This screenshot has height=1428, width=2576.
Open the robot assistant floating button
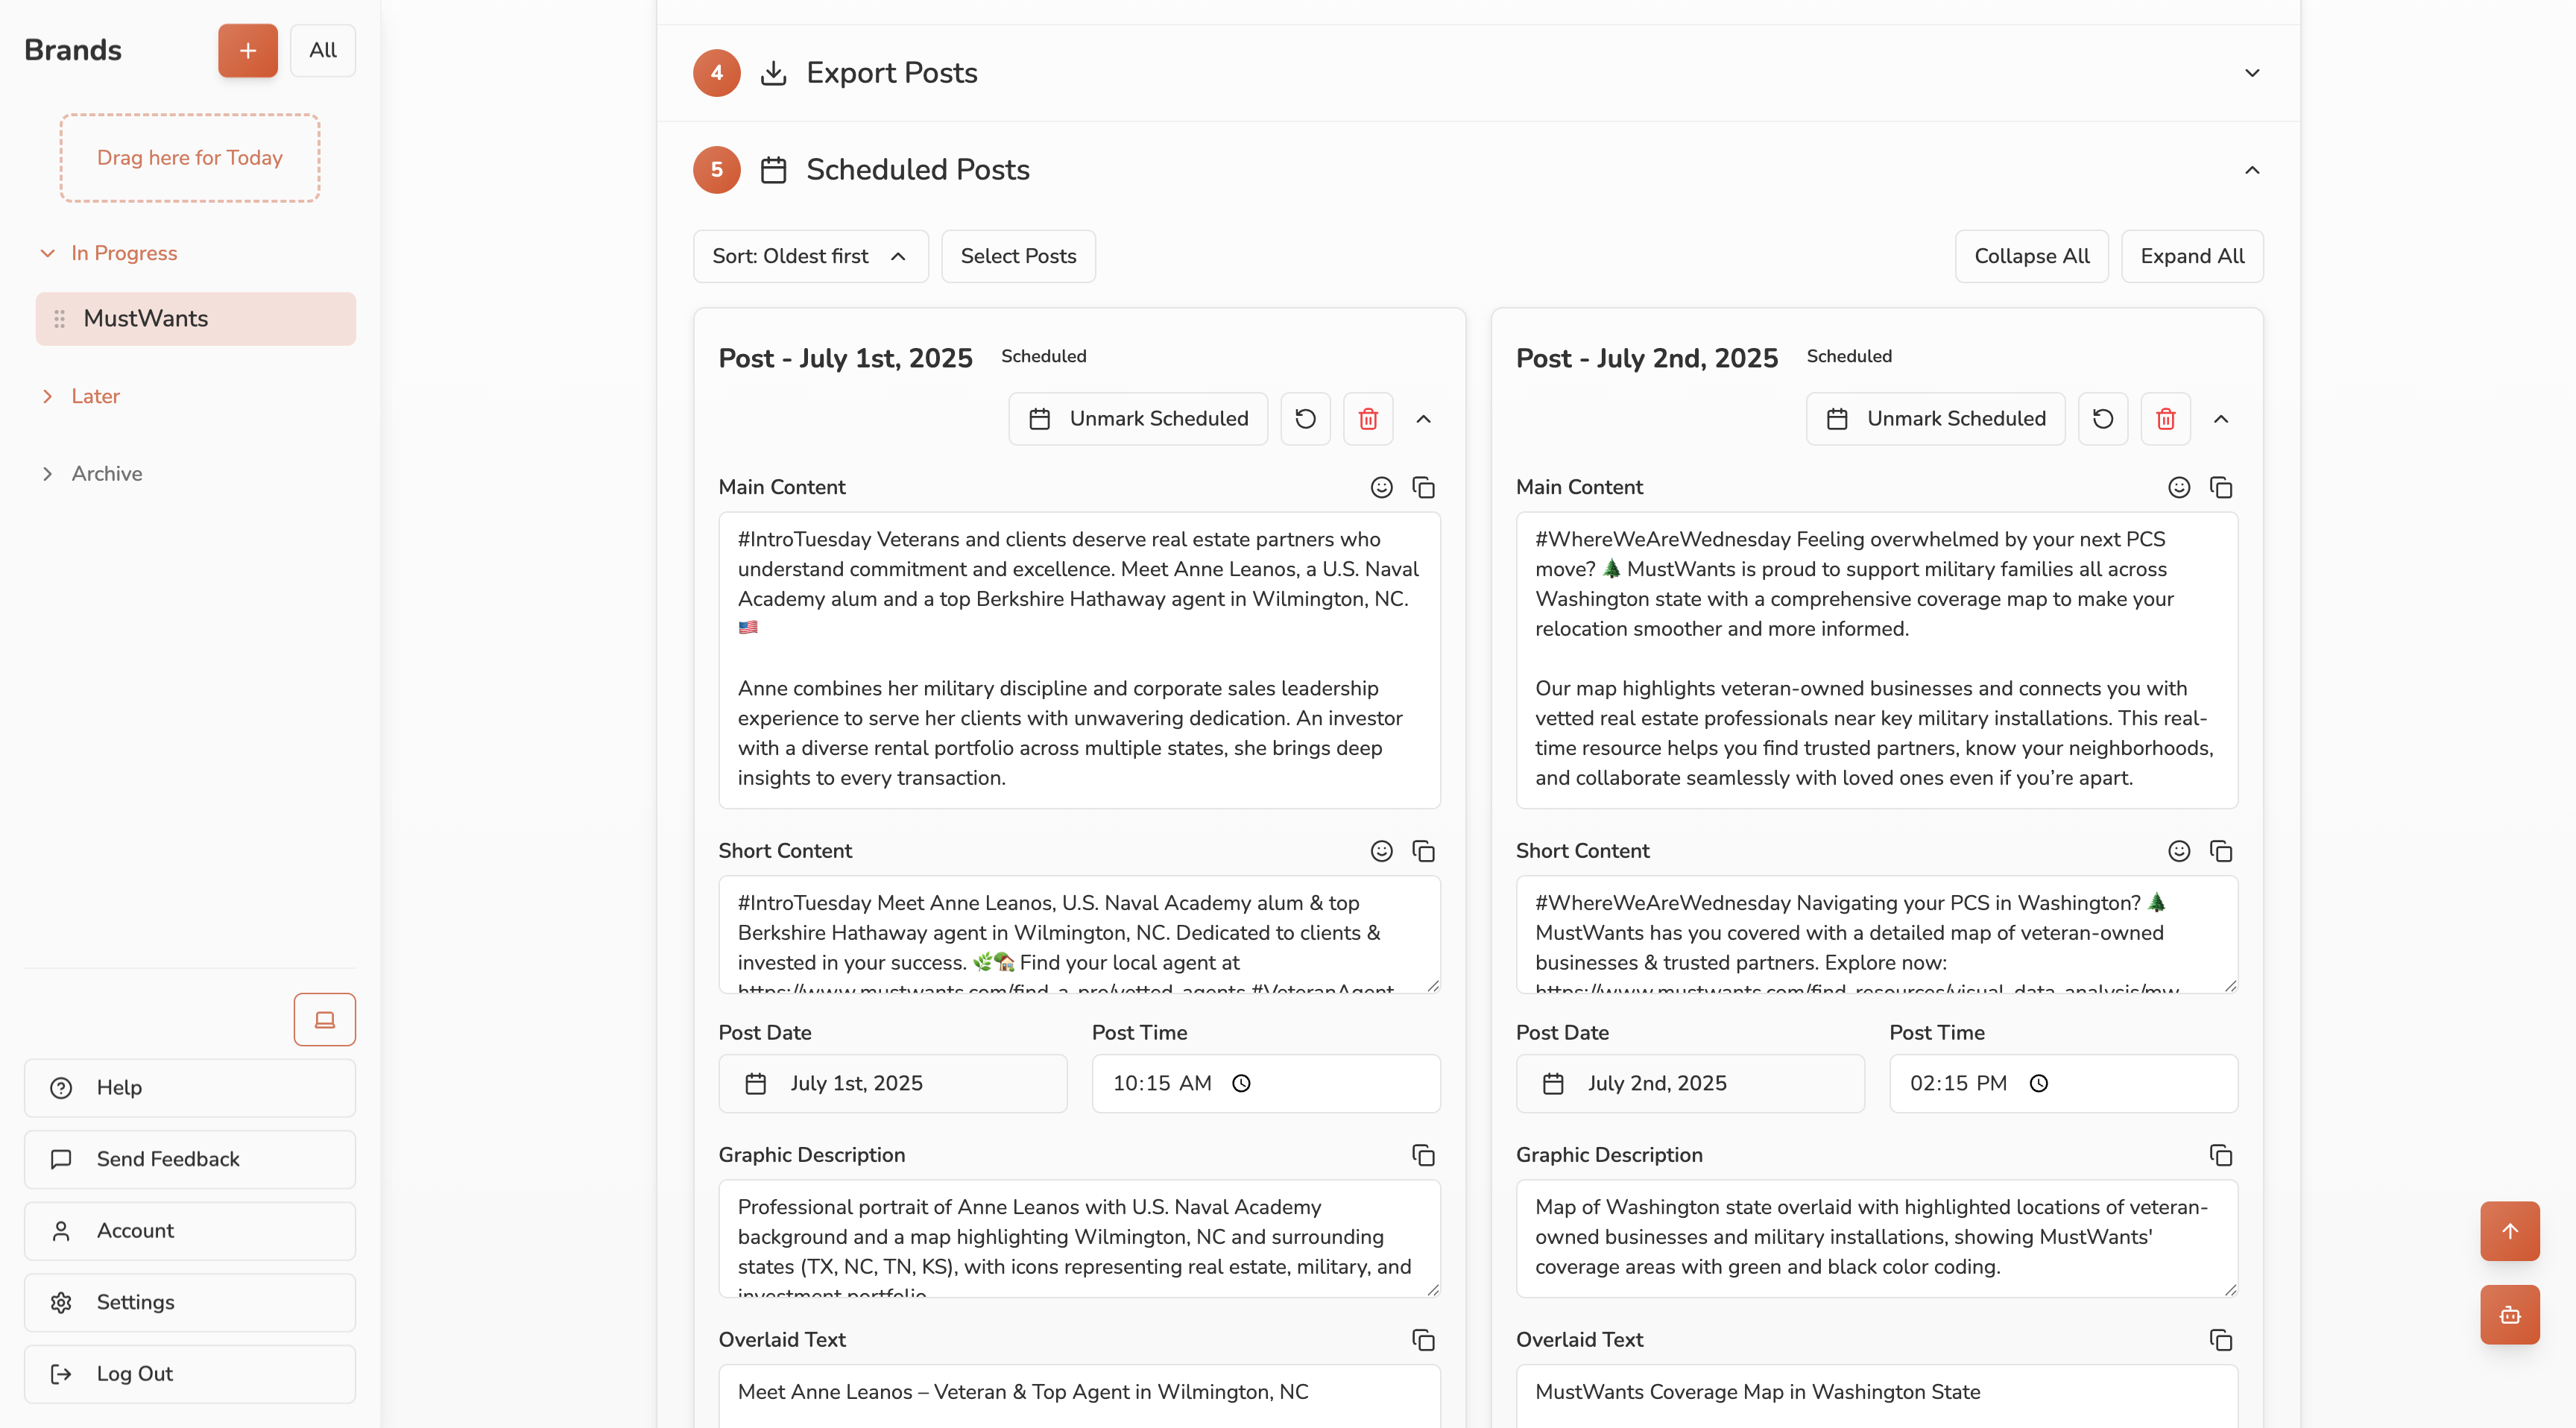point(2510,1315)
